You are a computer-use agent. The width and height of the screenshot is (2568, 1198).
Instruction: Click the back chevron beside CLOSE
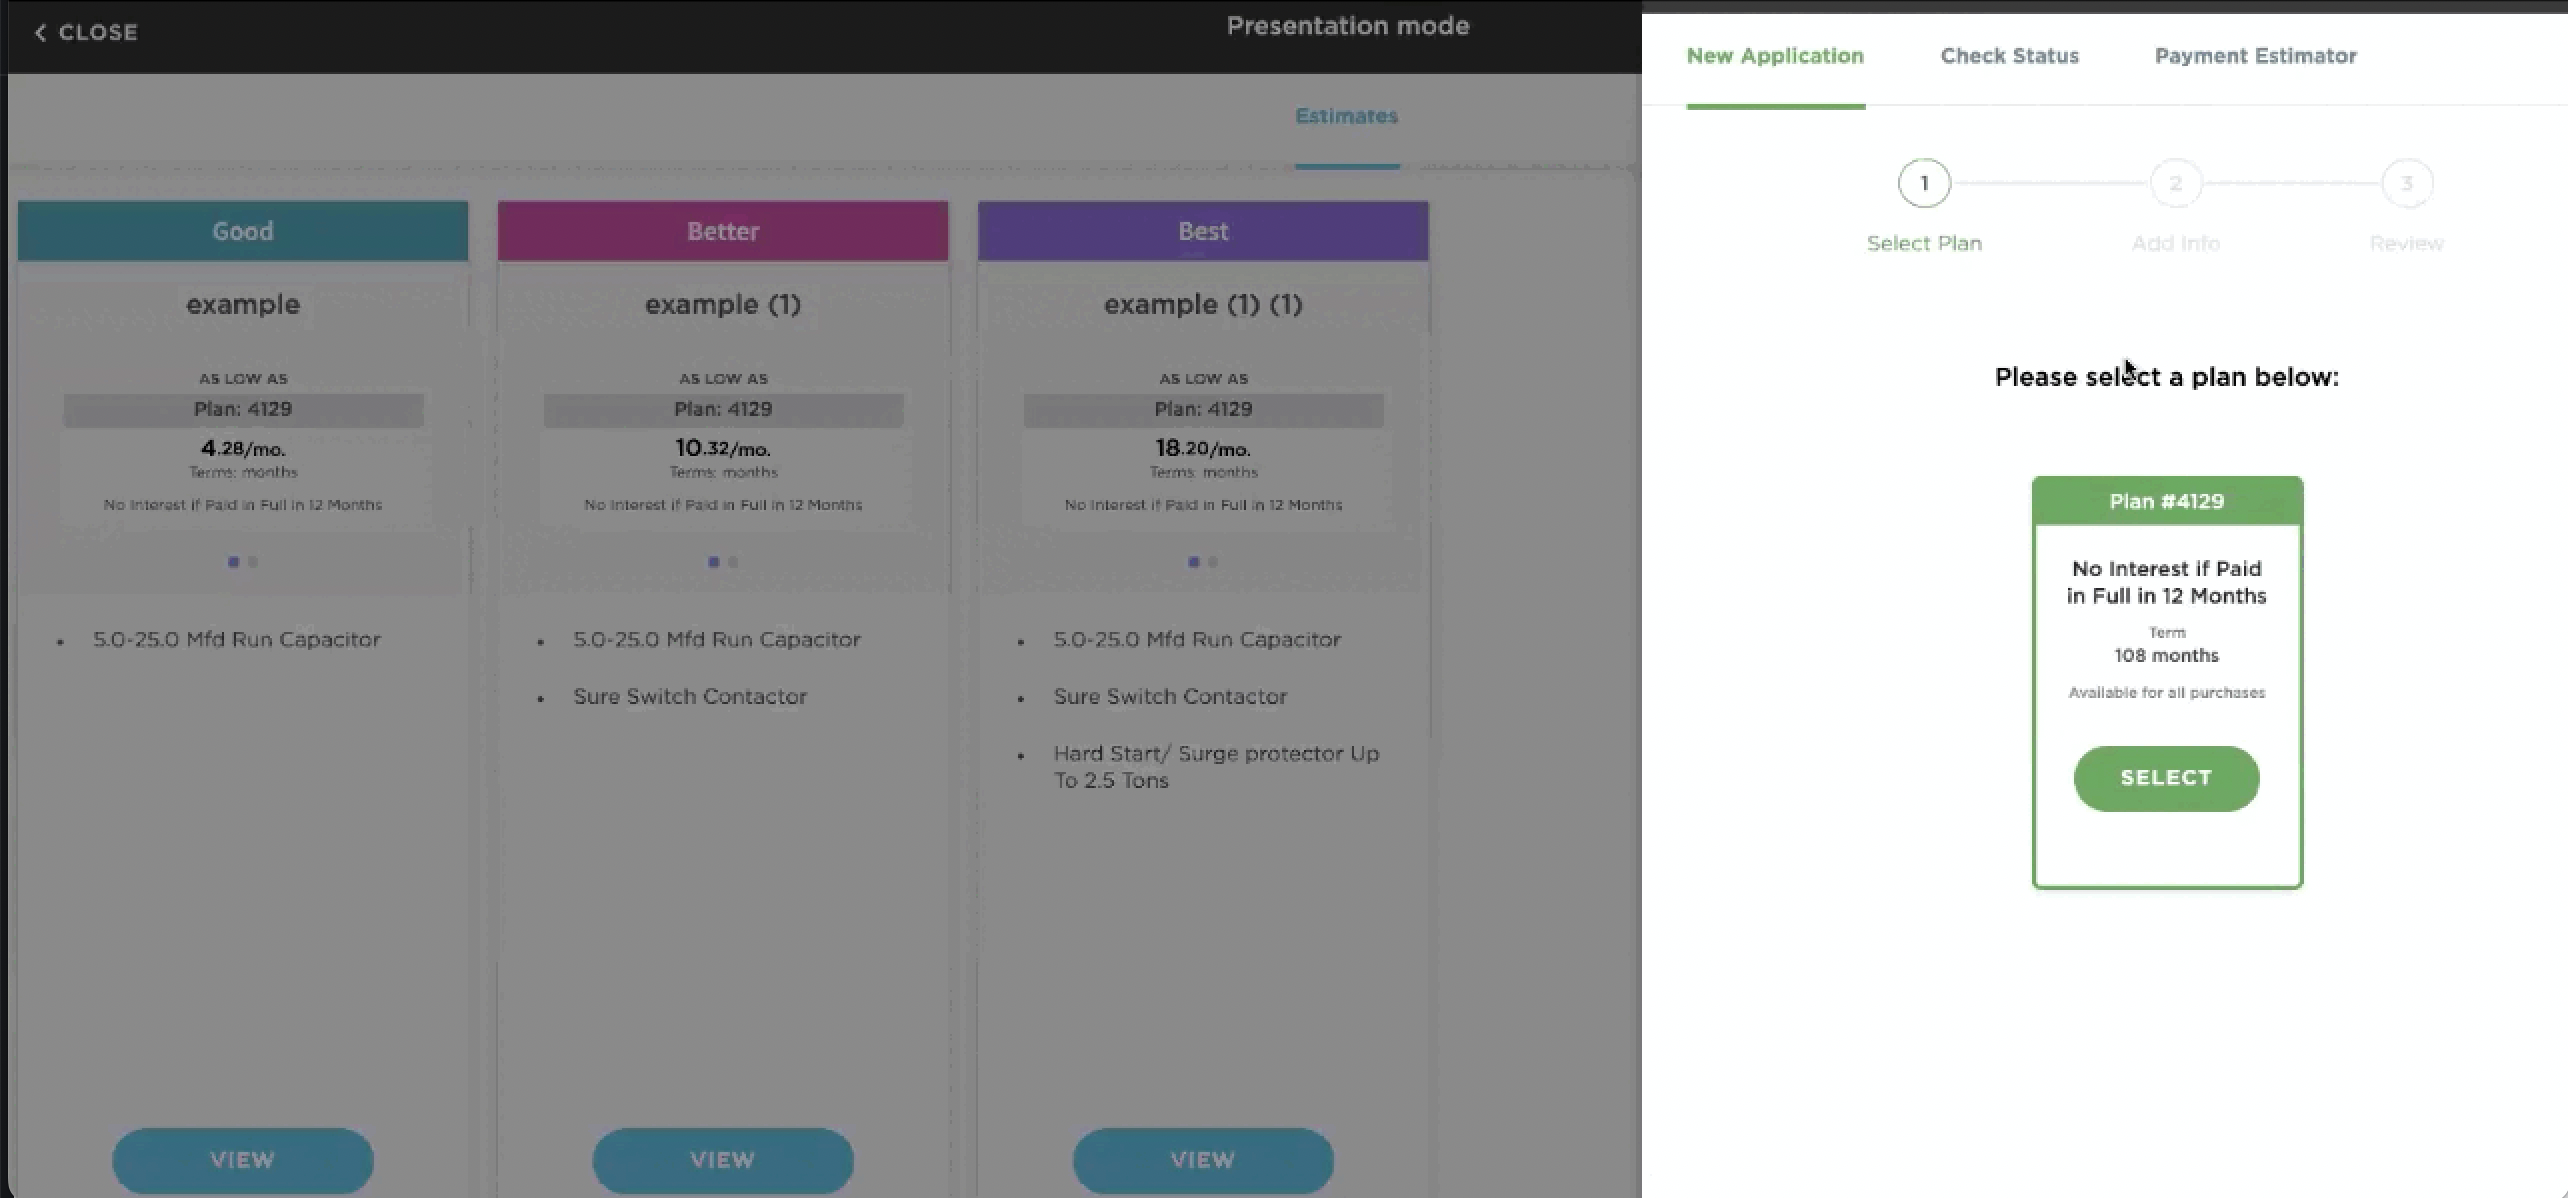click(x=40, y=33)
